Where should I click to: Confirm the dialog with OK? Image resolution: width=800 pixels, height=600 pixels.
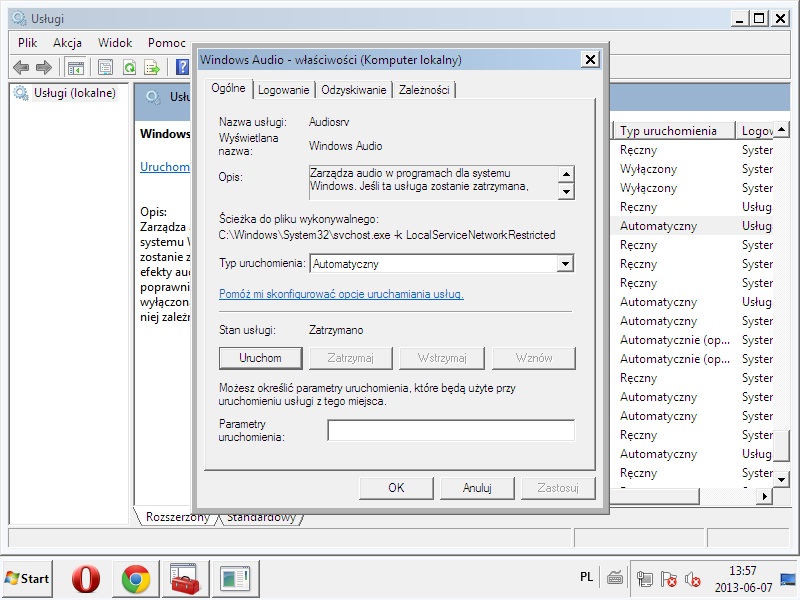pyautogui.click(x=396, y=488)
